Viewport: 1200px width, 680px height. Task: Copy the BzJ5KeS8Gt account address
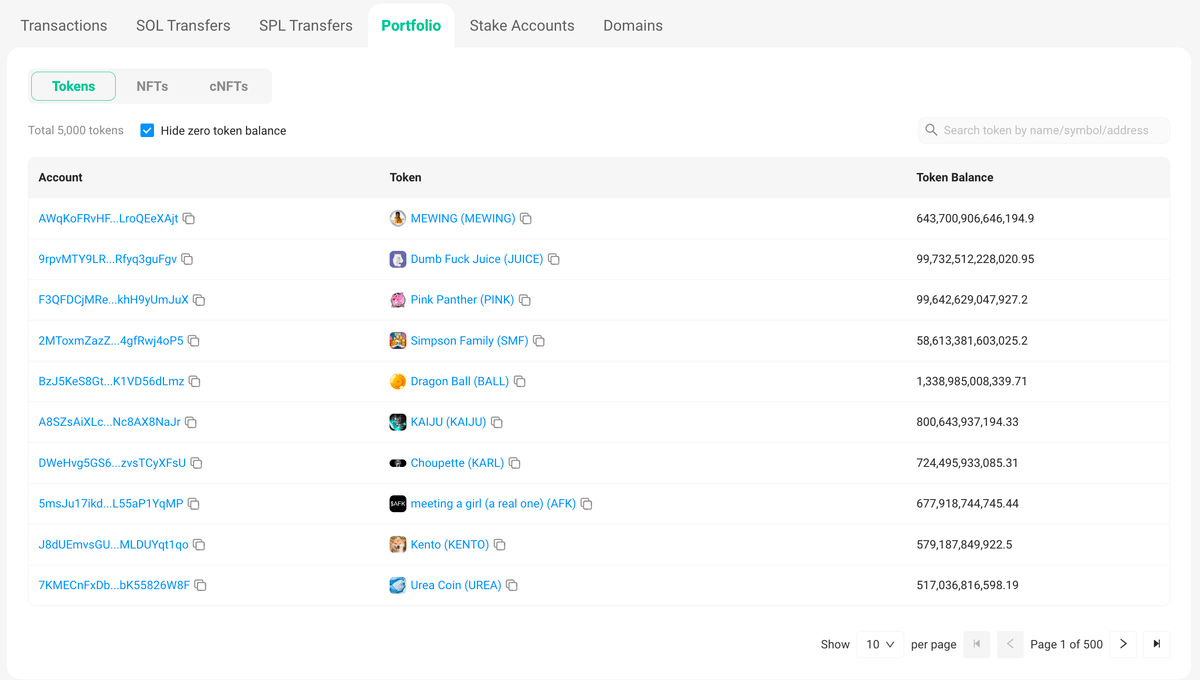(x=193, y=381)
